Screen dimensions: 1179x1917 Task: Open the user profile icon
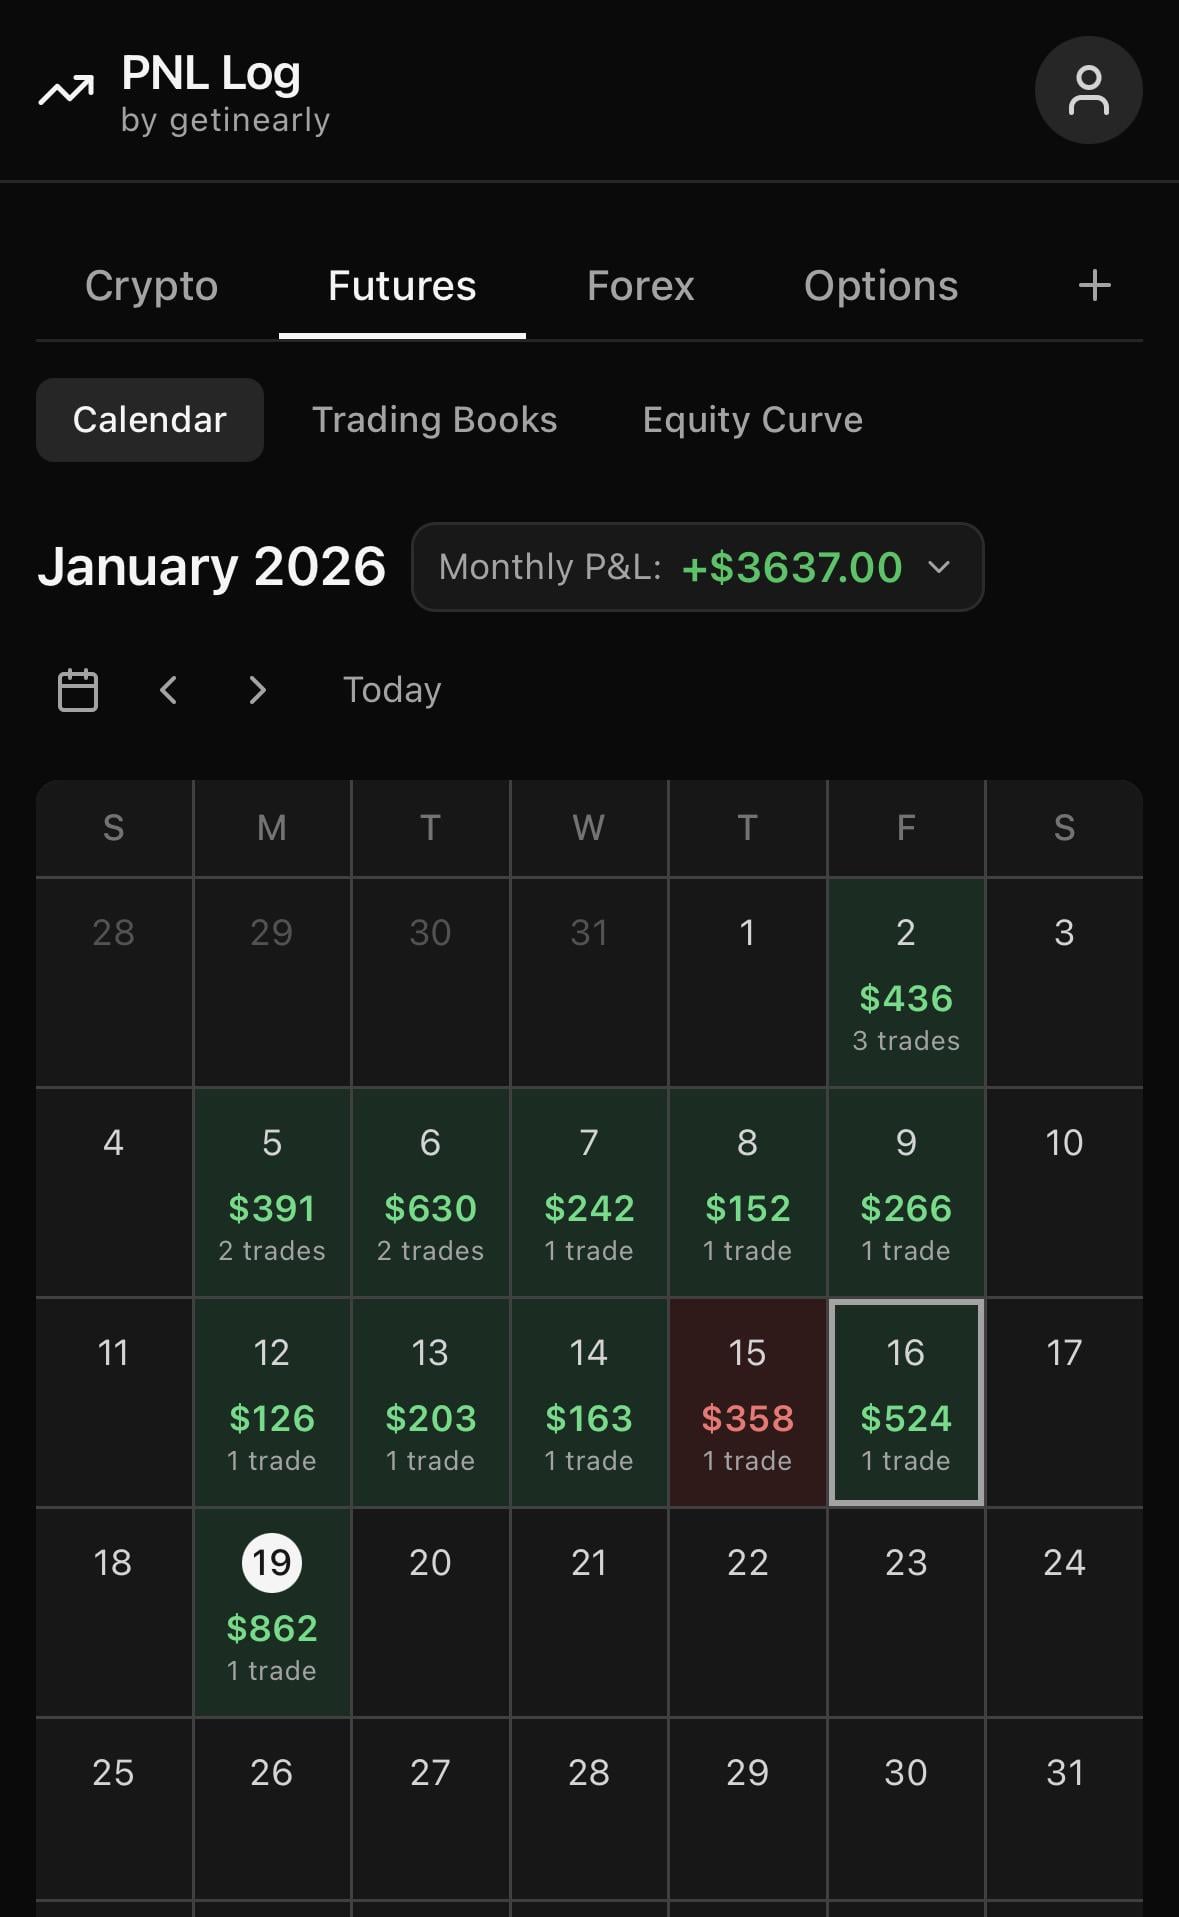click(1088, 90)
